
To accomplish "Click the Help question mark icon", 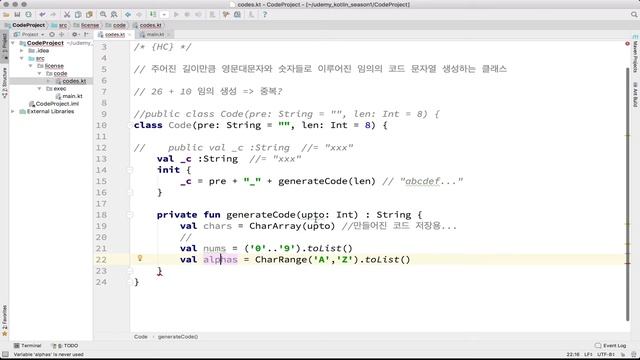I will pos(265,15).
